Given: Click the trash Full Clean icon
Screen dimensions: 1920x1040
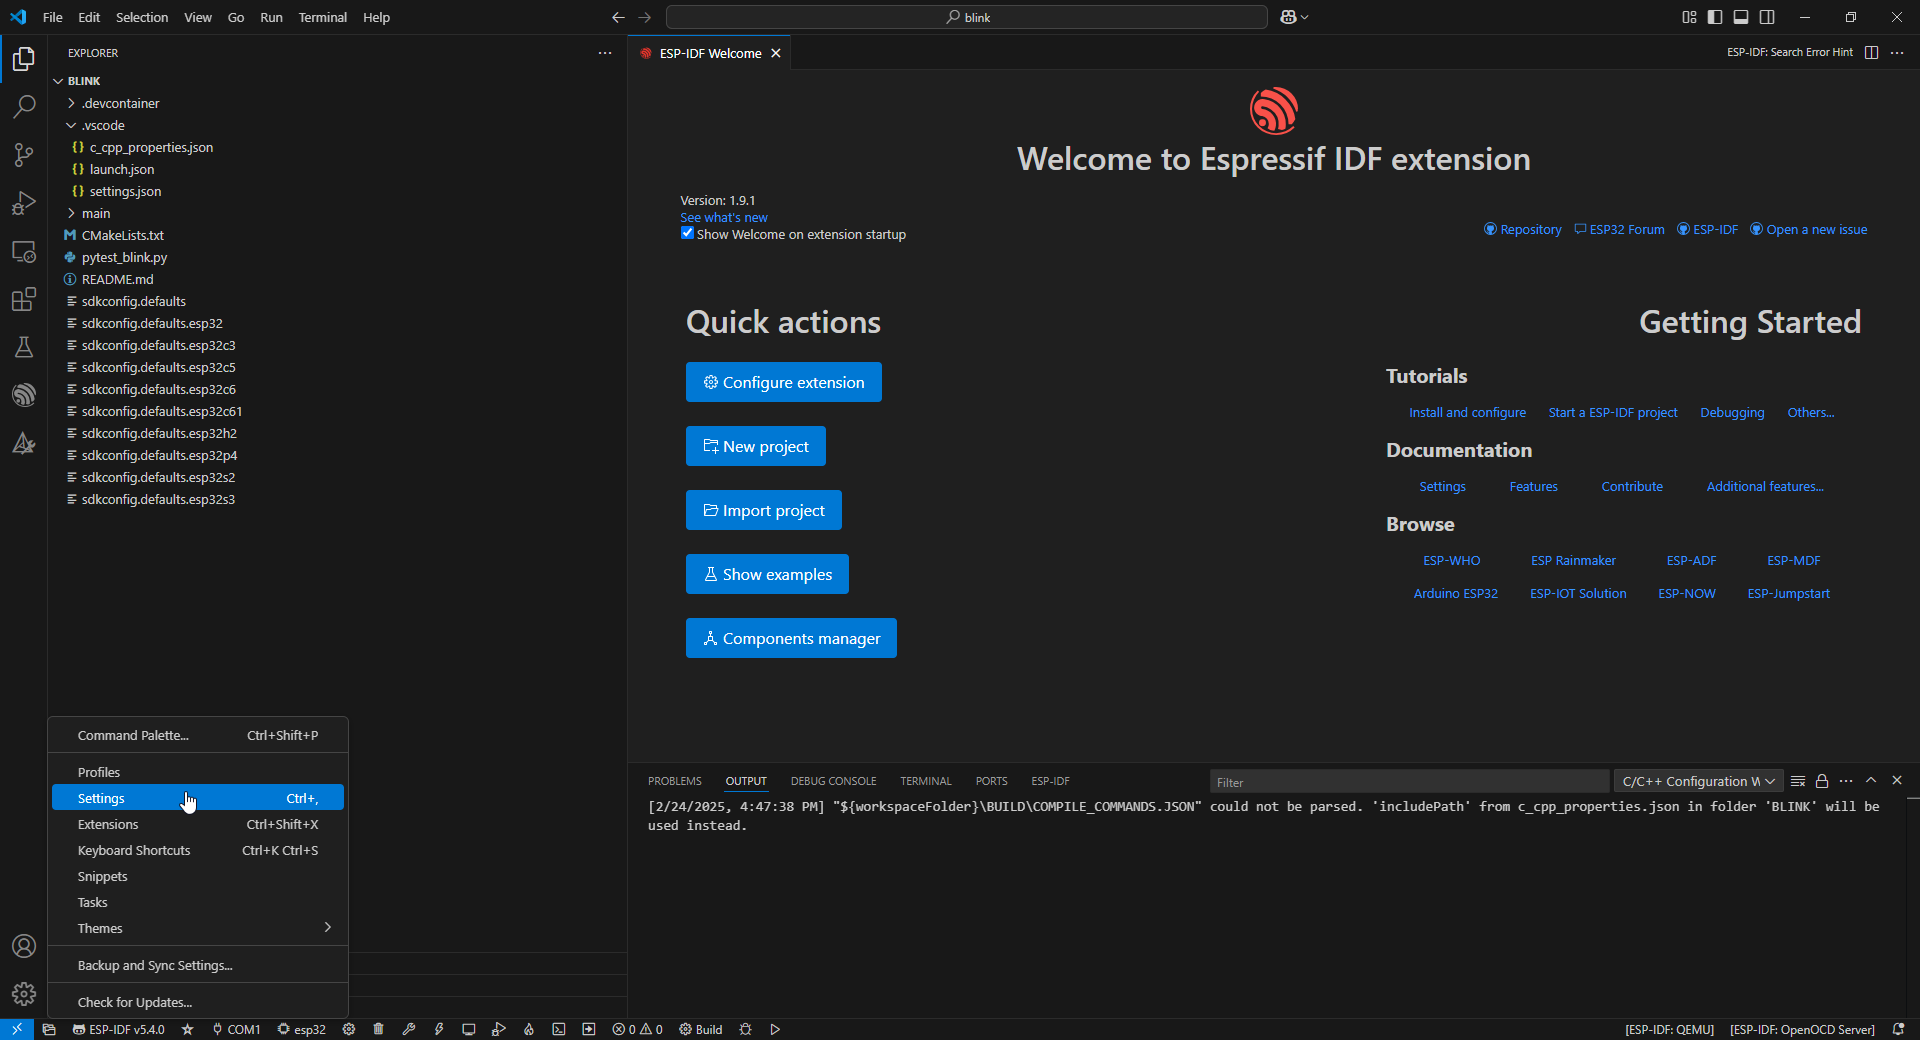Looking at the screenshot, I should coord(378,1029).
